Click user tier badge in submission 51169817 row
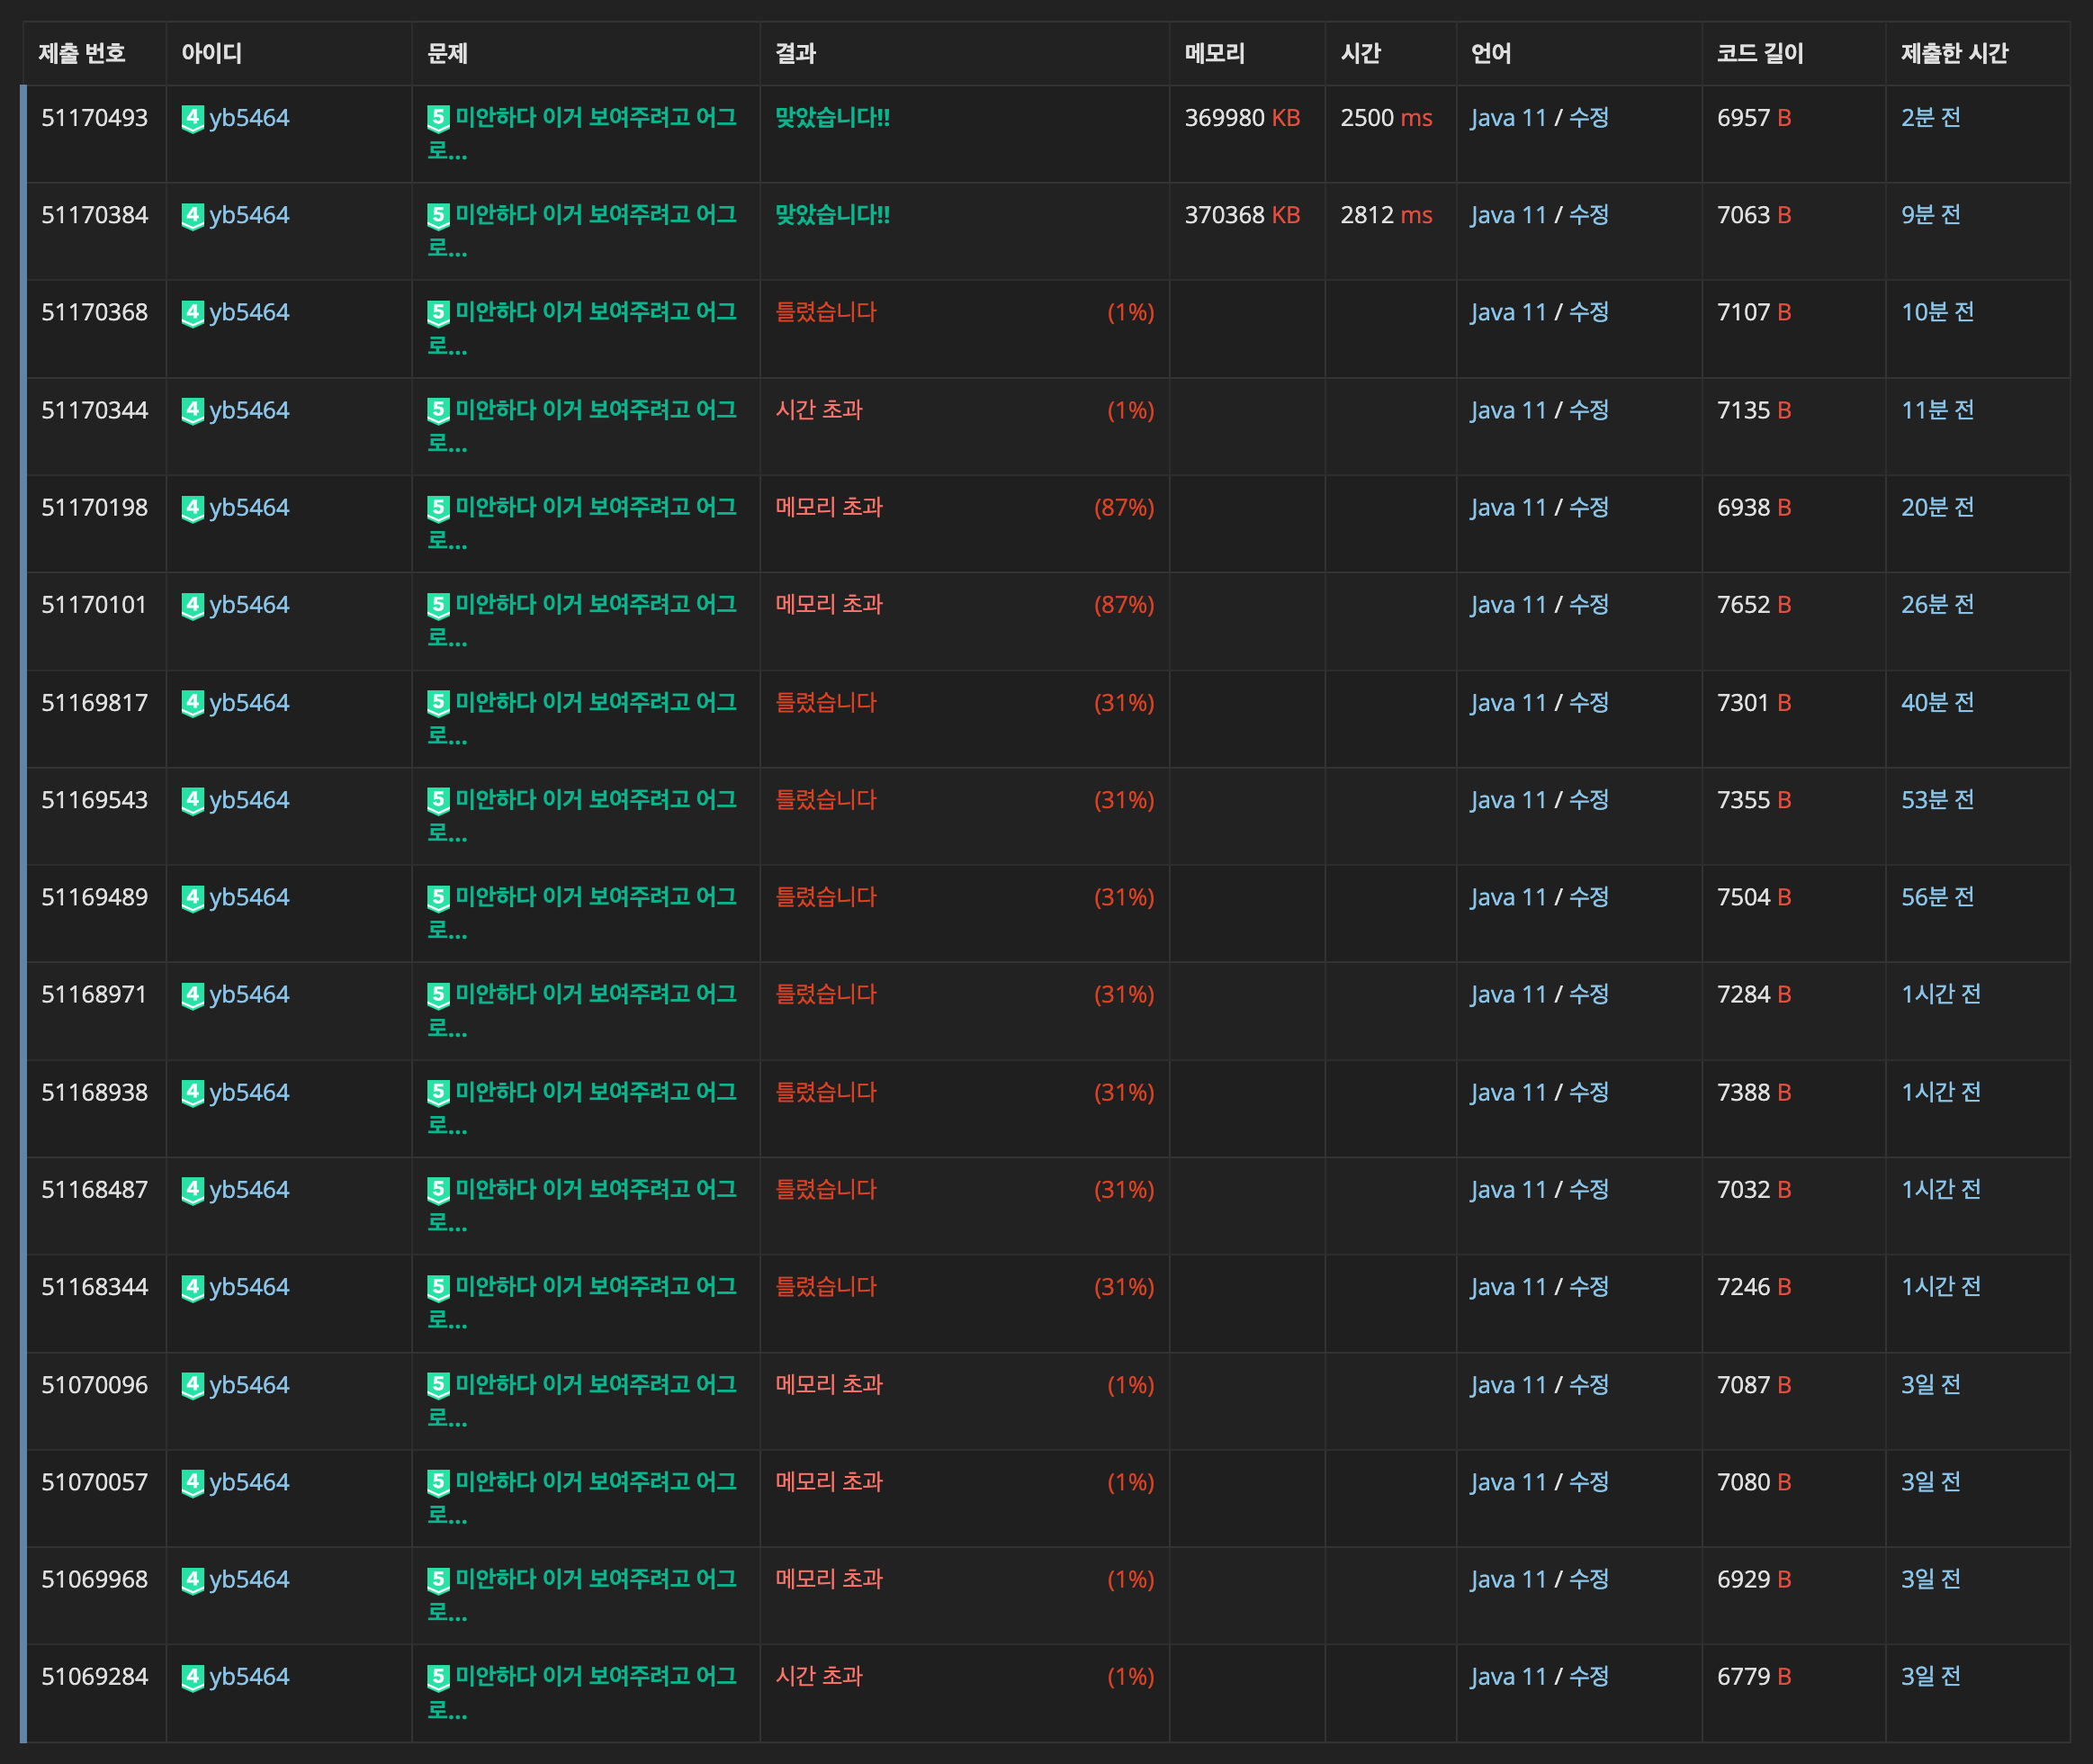The image size is (2093, 1764). click(192, 703)
